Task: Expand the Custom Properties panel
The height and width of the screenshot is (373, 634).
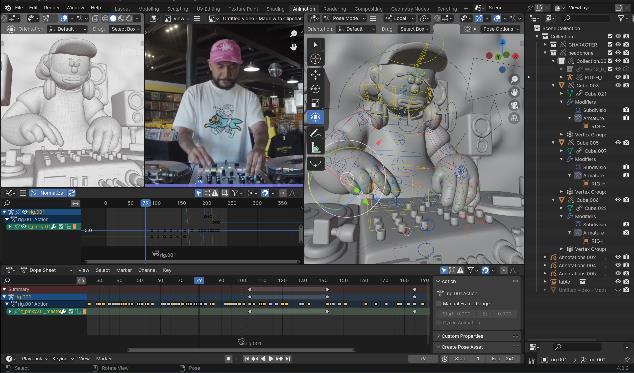Action: pyautogui.click(x=477, y=336)
